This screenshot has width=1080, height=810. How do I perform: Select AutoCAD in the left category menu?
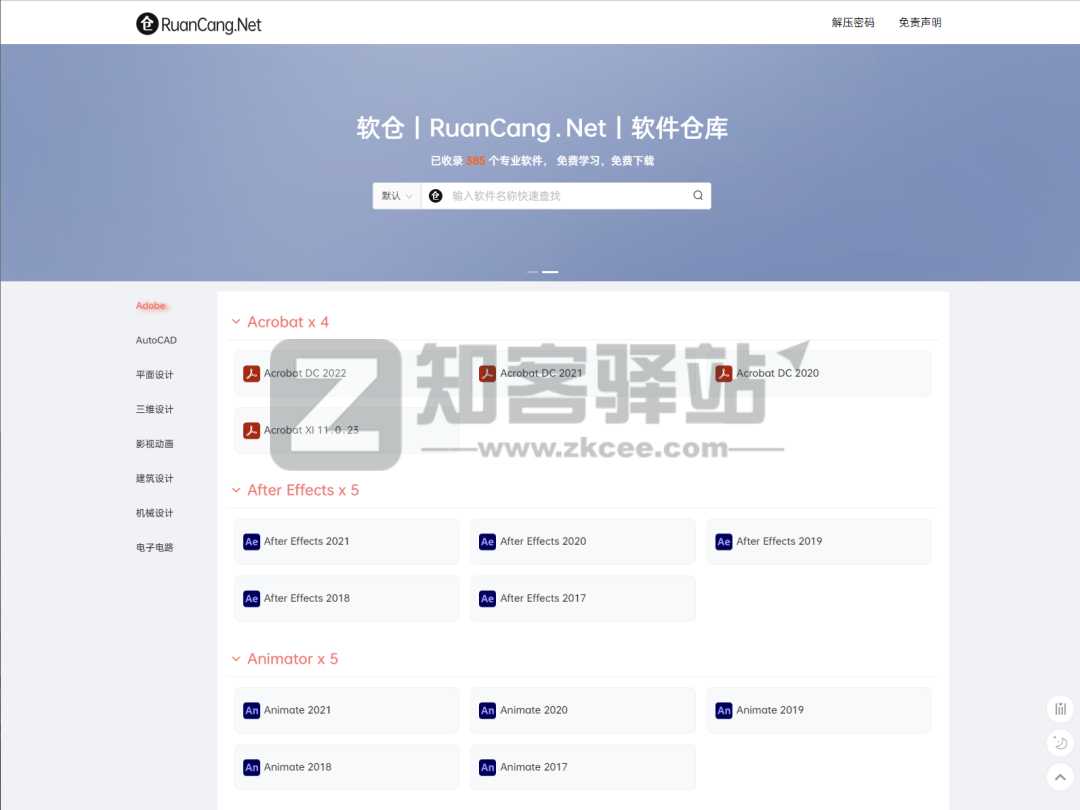coord(156,340)
